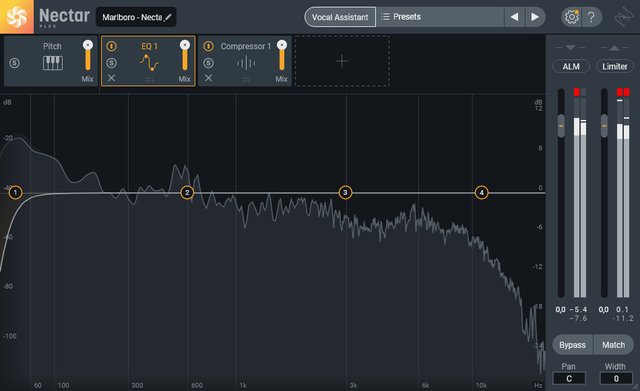640x391 pixels.
Task: Click input peak reading -5.4
Action: click(578, 309)
